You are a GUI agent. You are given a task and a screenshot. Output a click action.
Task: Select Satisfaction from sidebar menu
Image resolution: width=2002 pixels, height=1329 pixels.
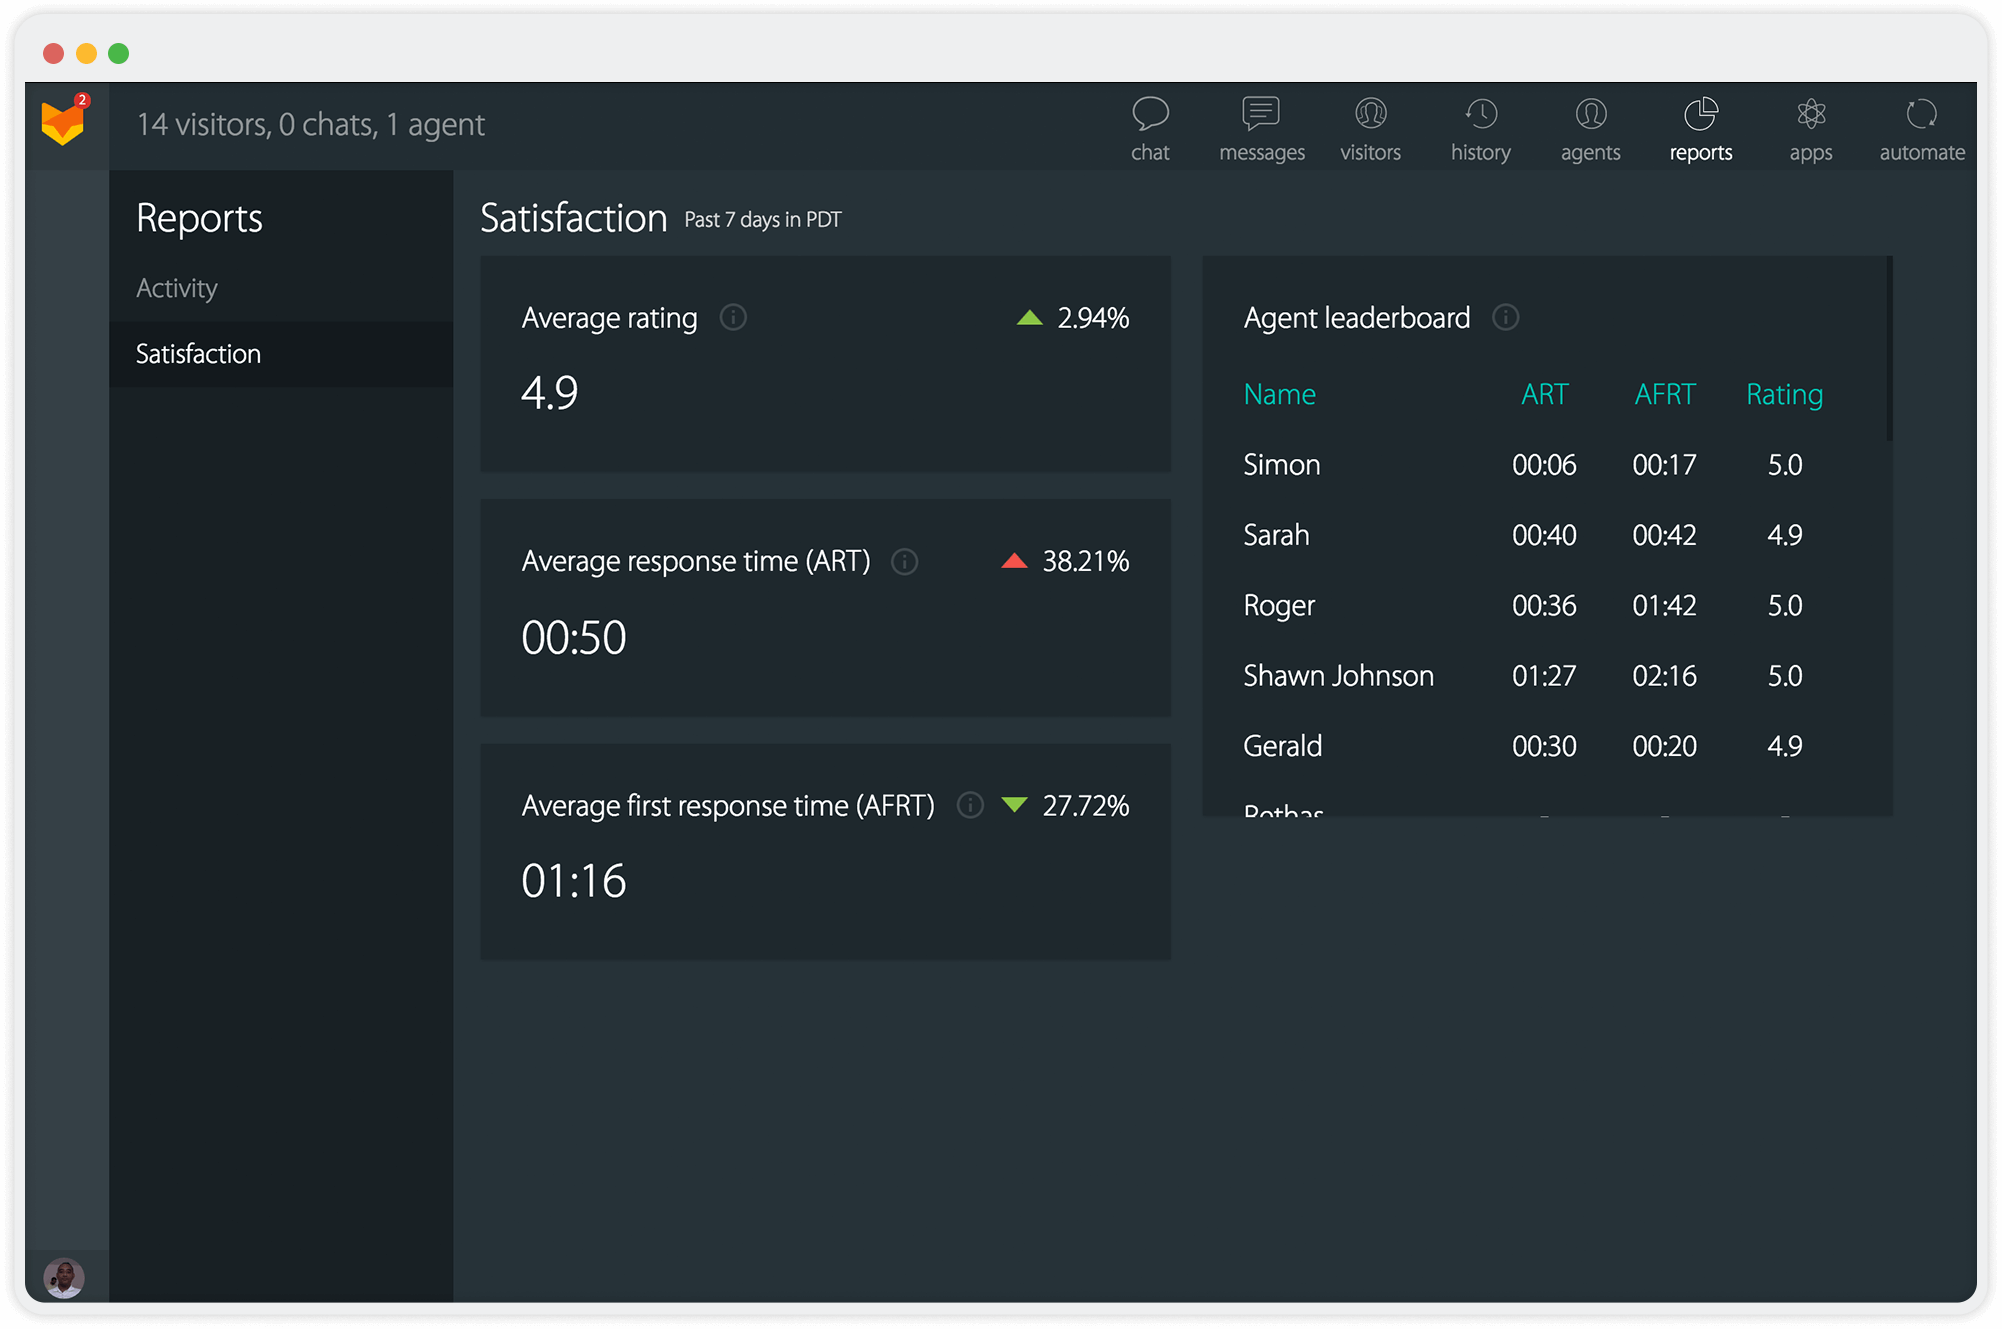[x=199, y=353]
